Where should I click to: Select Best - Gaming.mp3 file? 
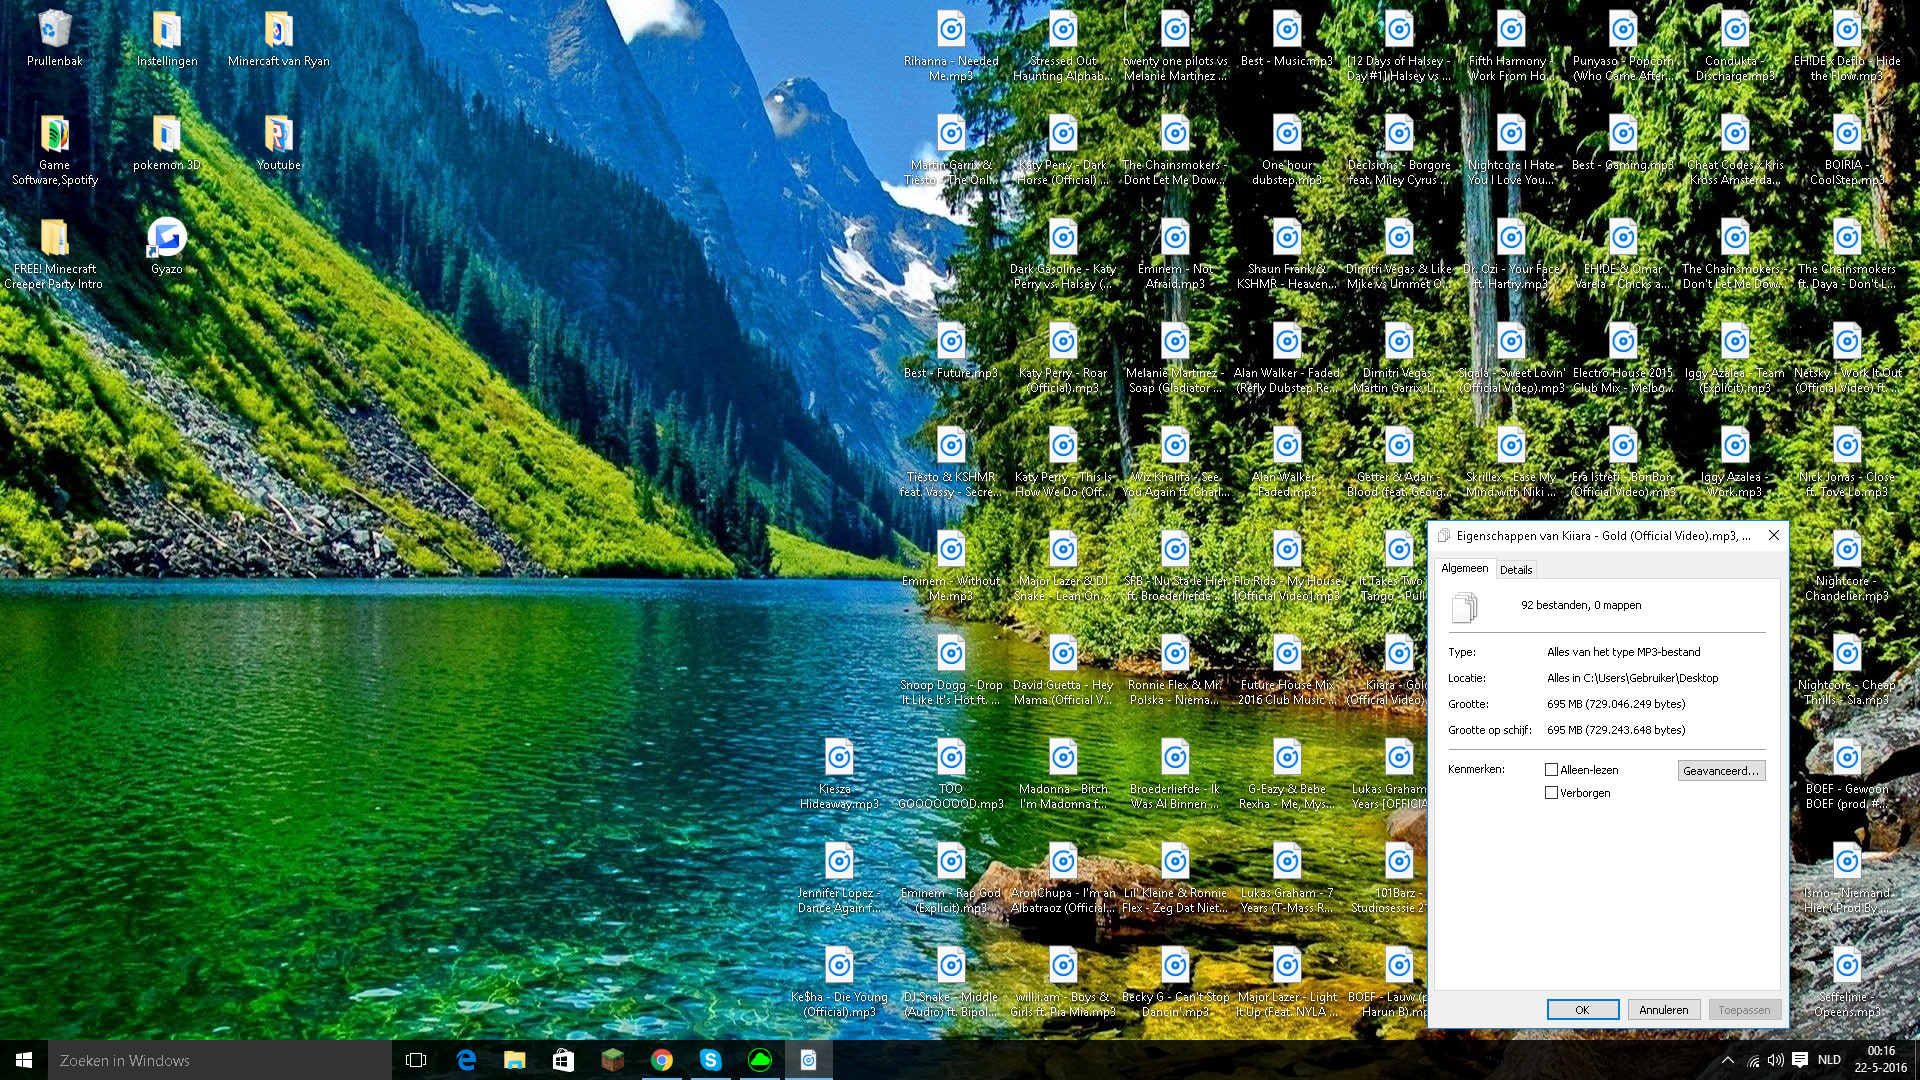click(x=1623, y=144)
